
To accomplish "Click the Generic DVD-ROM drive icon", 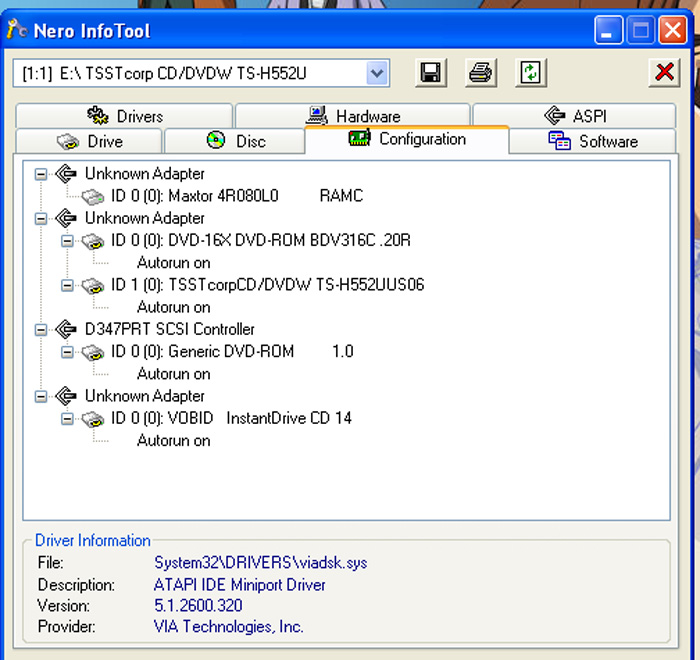I will [x=92, y=352].
